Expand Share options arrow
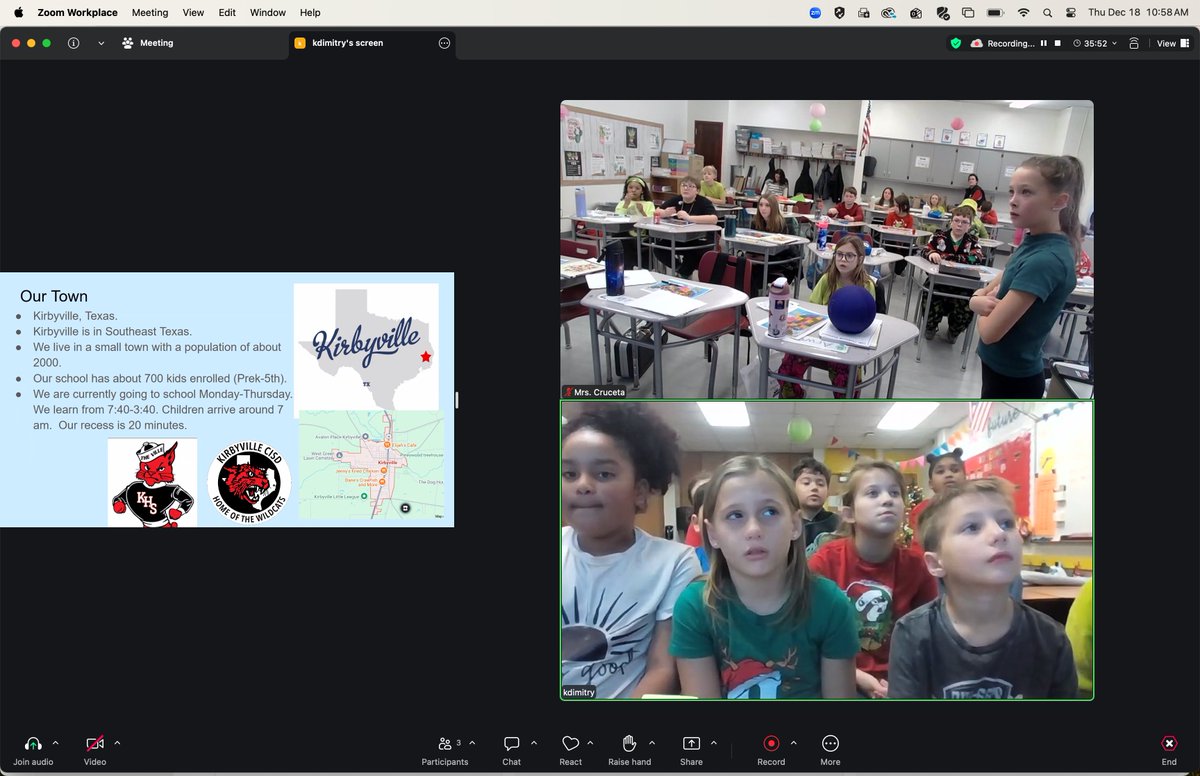The image size is (1200, 776). click(713, 743)
